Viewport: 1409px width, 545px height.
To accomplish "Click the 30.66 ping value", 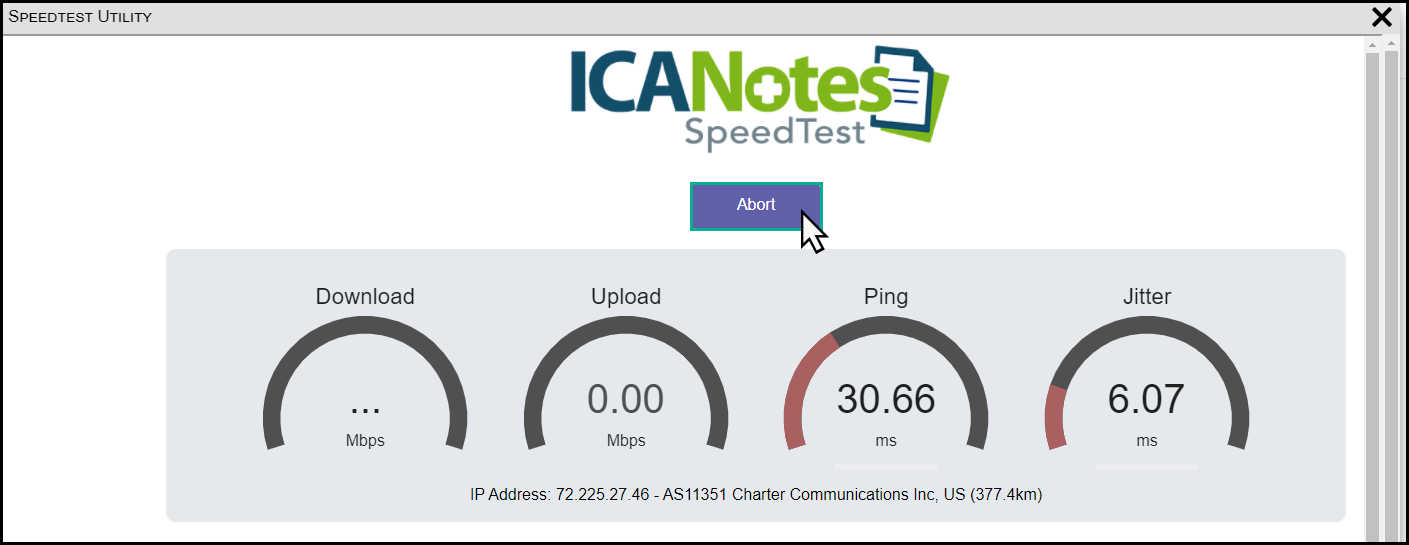I will click(x=886, y=400).
